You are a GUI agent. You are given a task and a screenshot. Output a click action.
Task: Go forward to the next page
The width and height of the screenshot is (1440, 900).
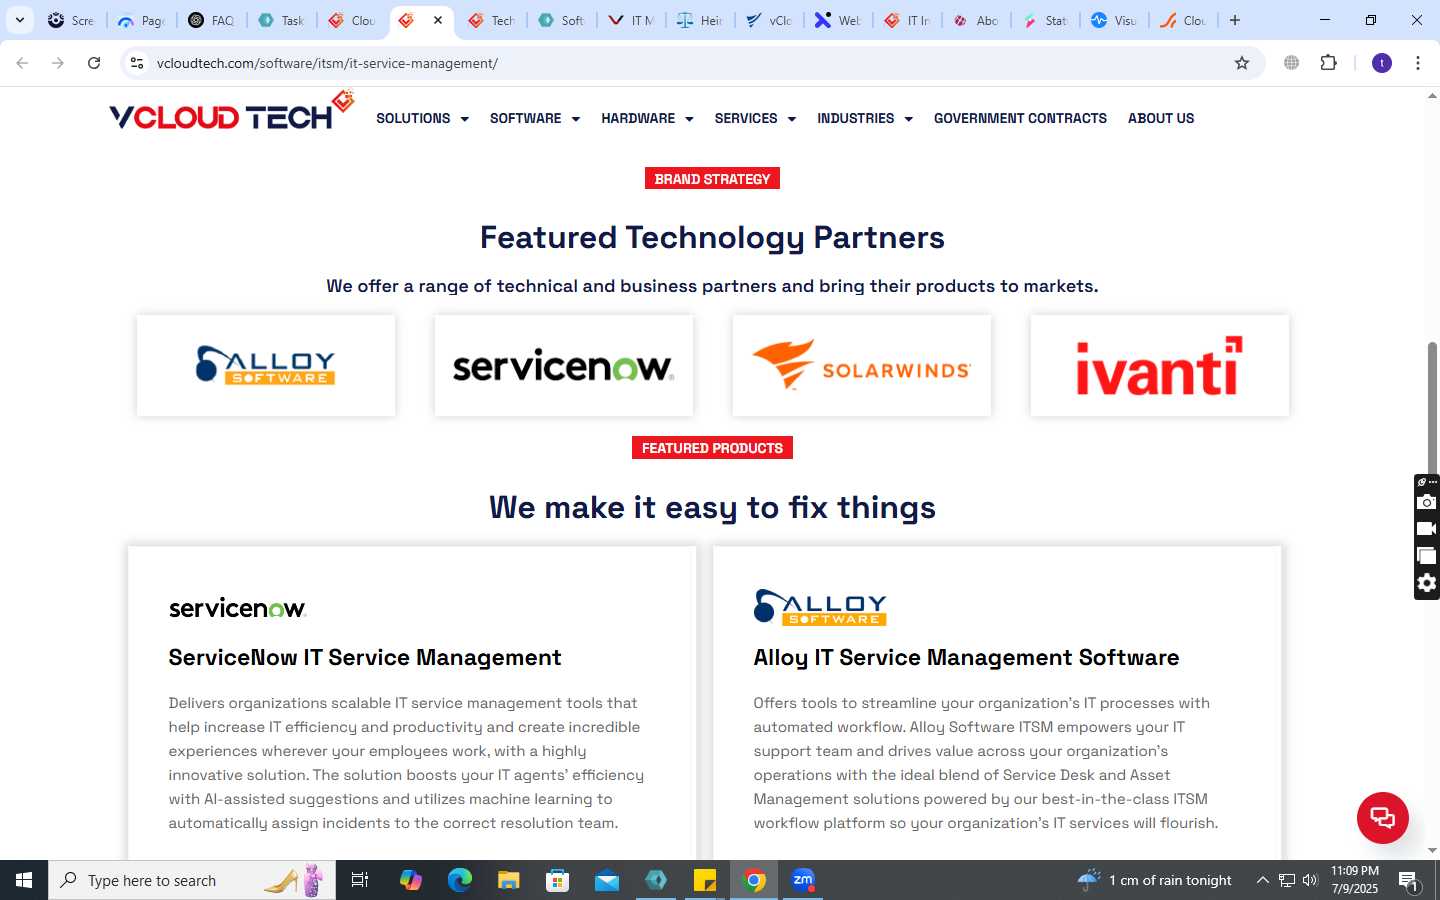coord(58,63)
